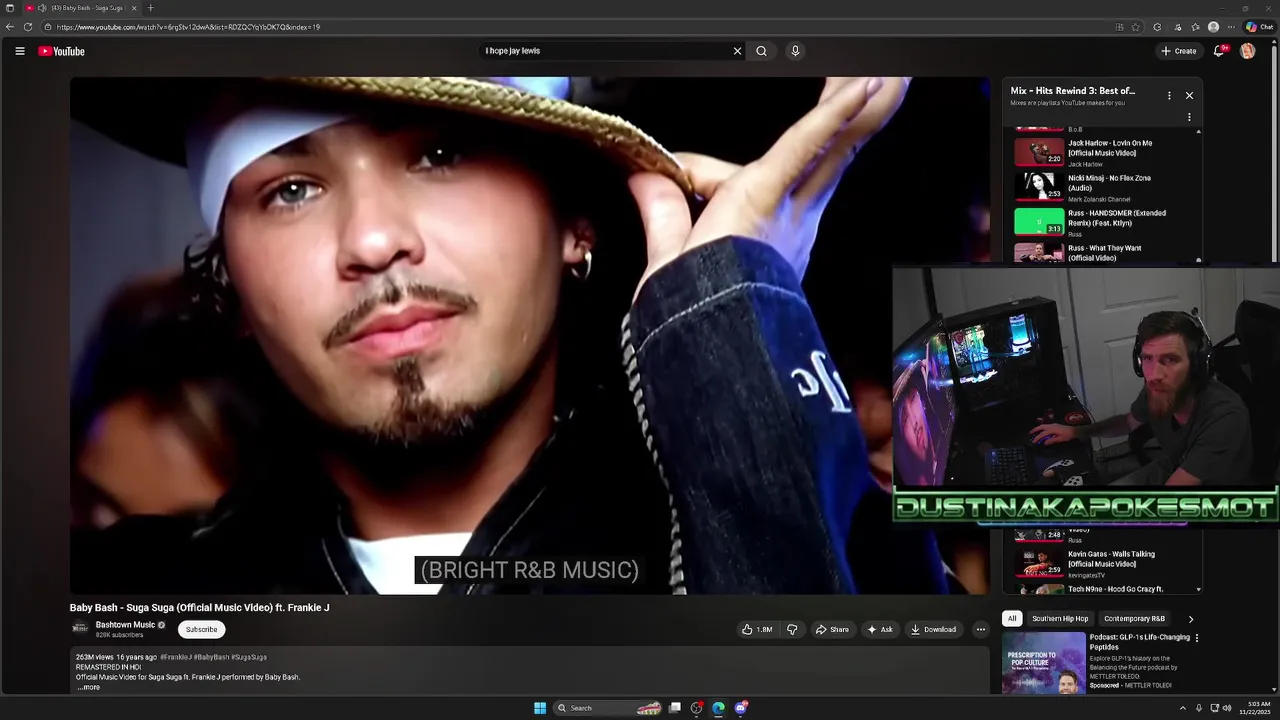Open browser extensions puzzle icon
Image resolution: width=1280 pixels, height=720 pixels.
pyautogui.click(x=1157, y=27)
